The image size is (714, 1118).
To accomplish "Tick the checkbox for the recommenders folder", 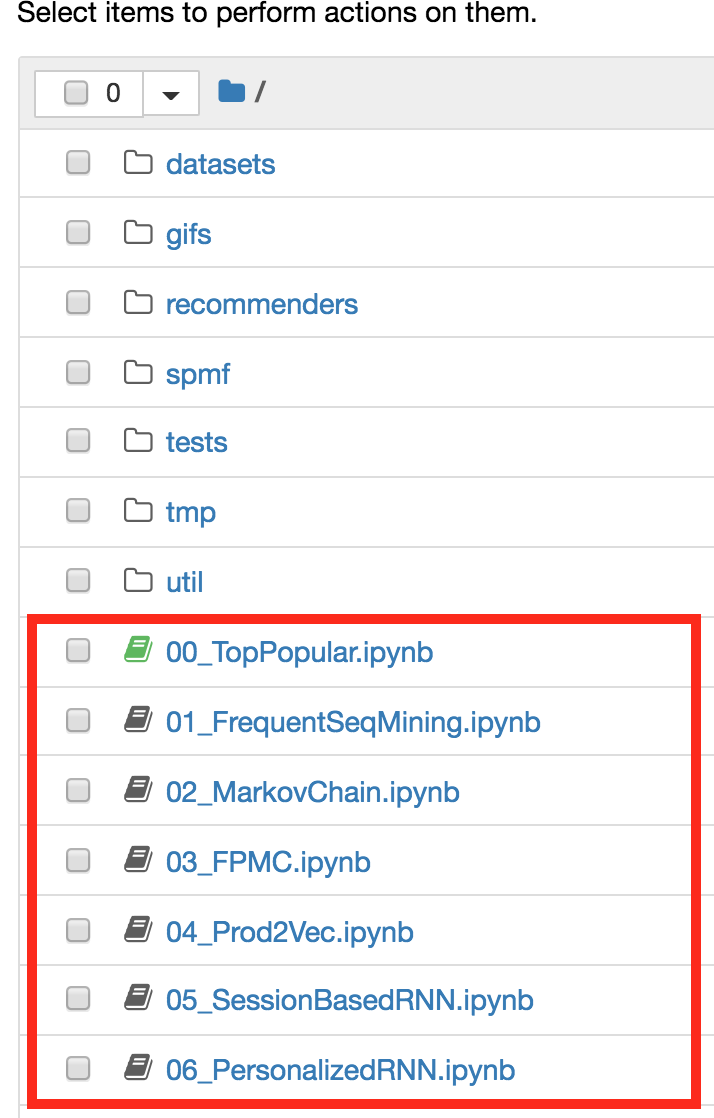I will [x=78, y=302].
